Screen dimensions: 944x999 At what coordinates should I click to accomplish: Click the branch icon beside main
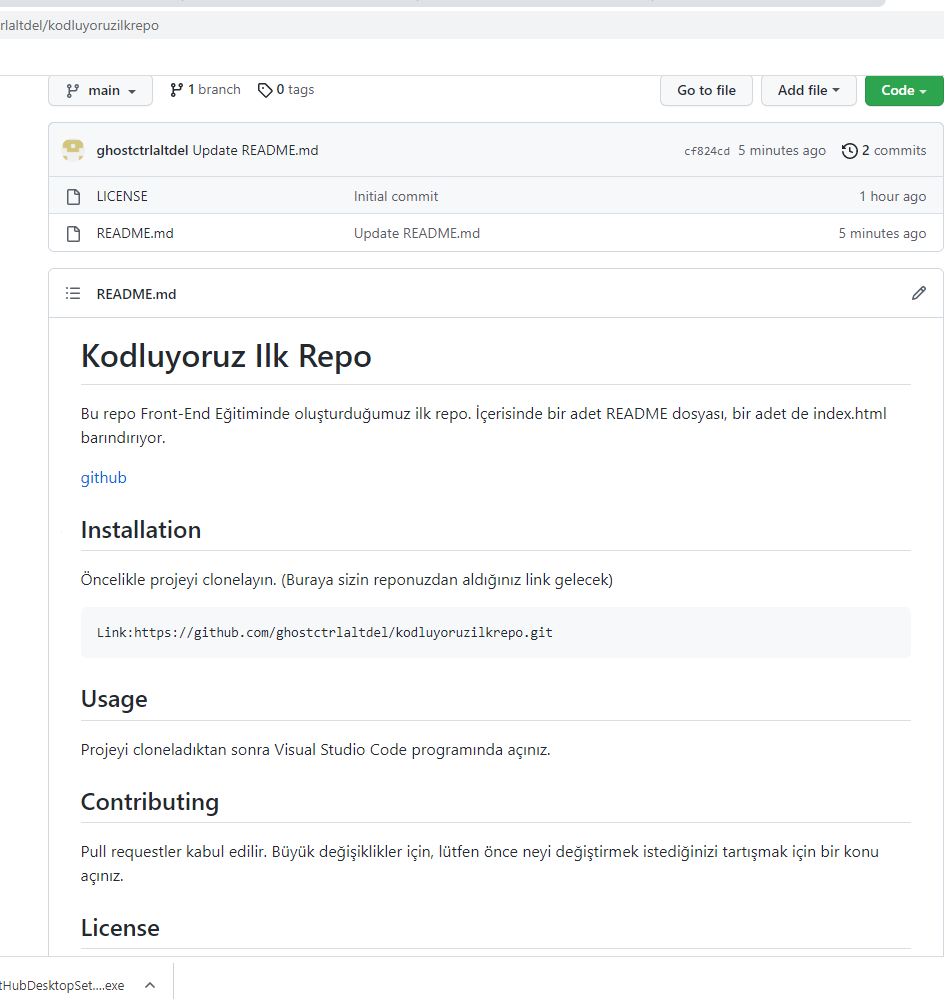point(73,91)
